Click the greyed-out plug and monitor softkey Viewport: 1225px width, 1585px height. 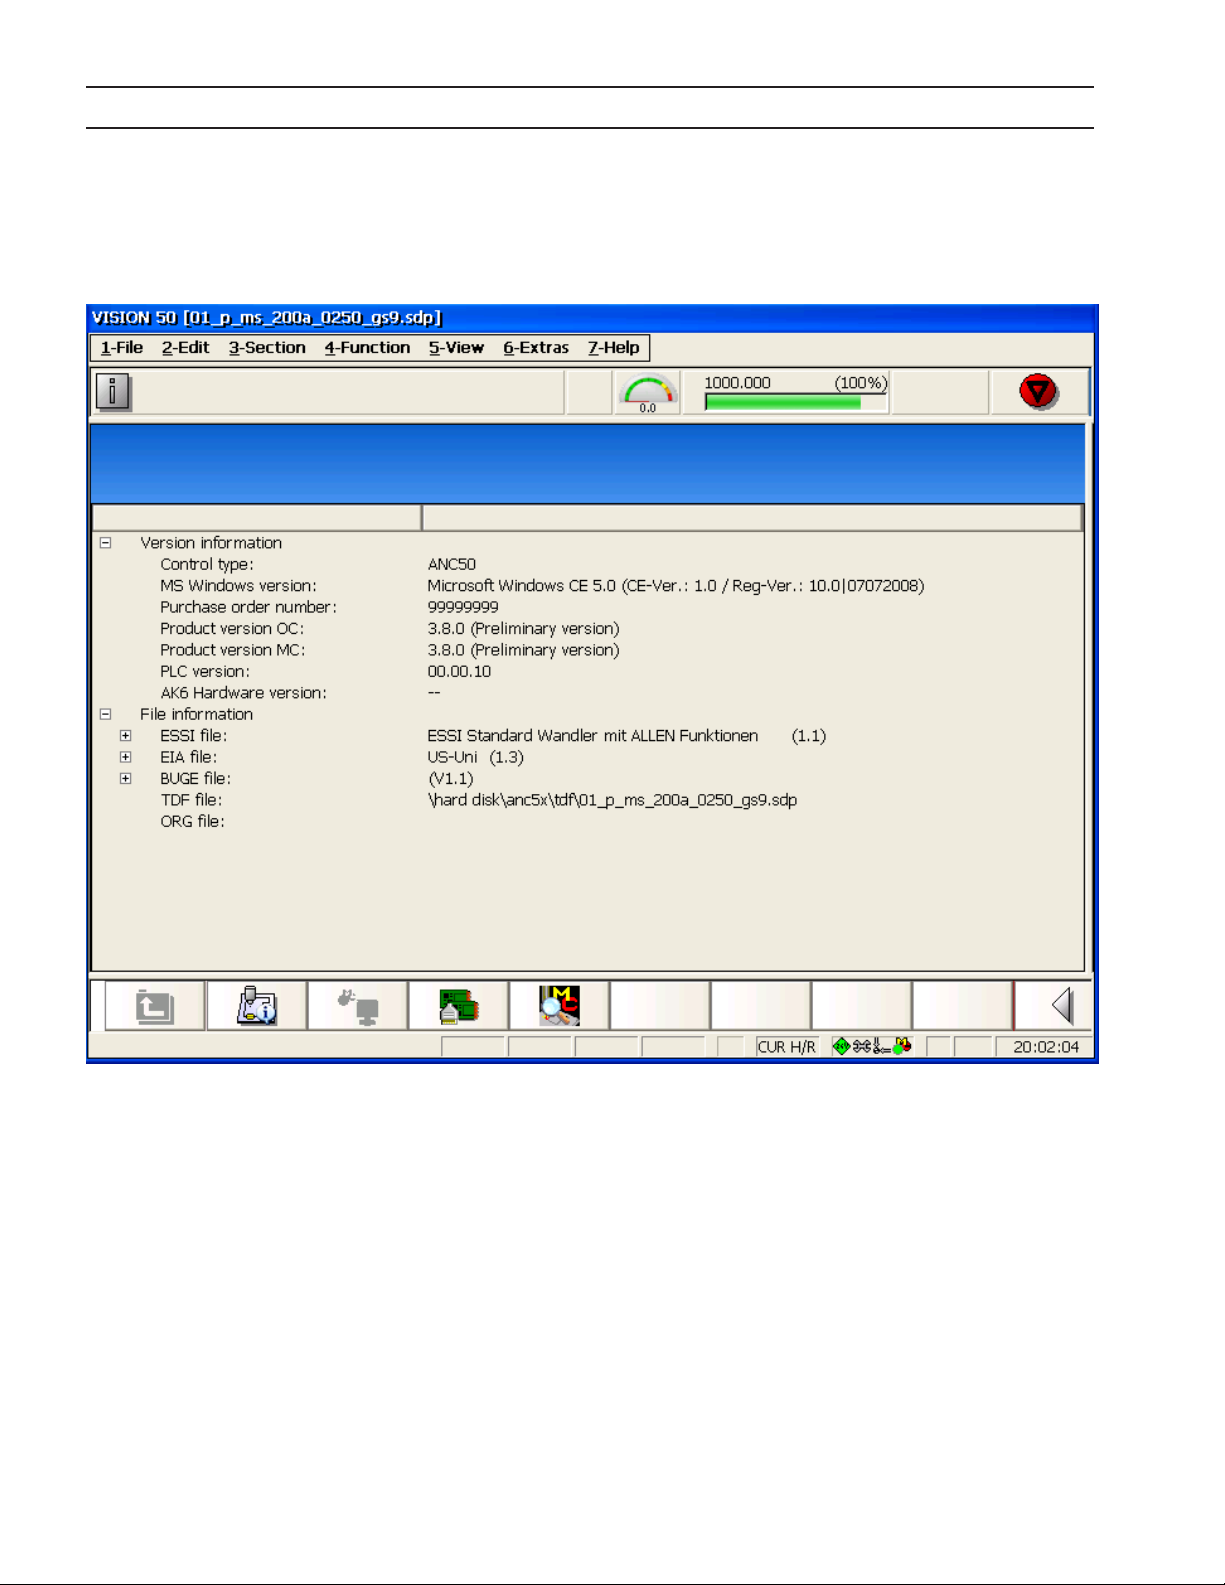(x=357, y=1006)
